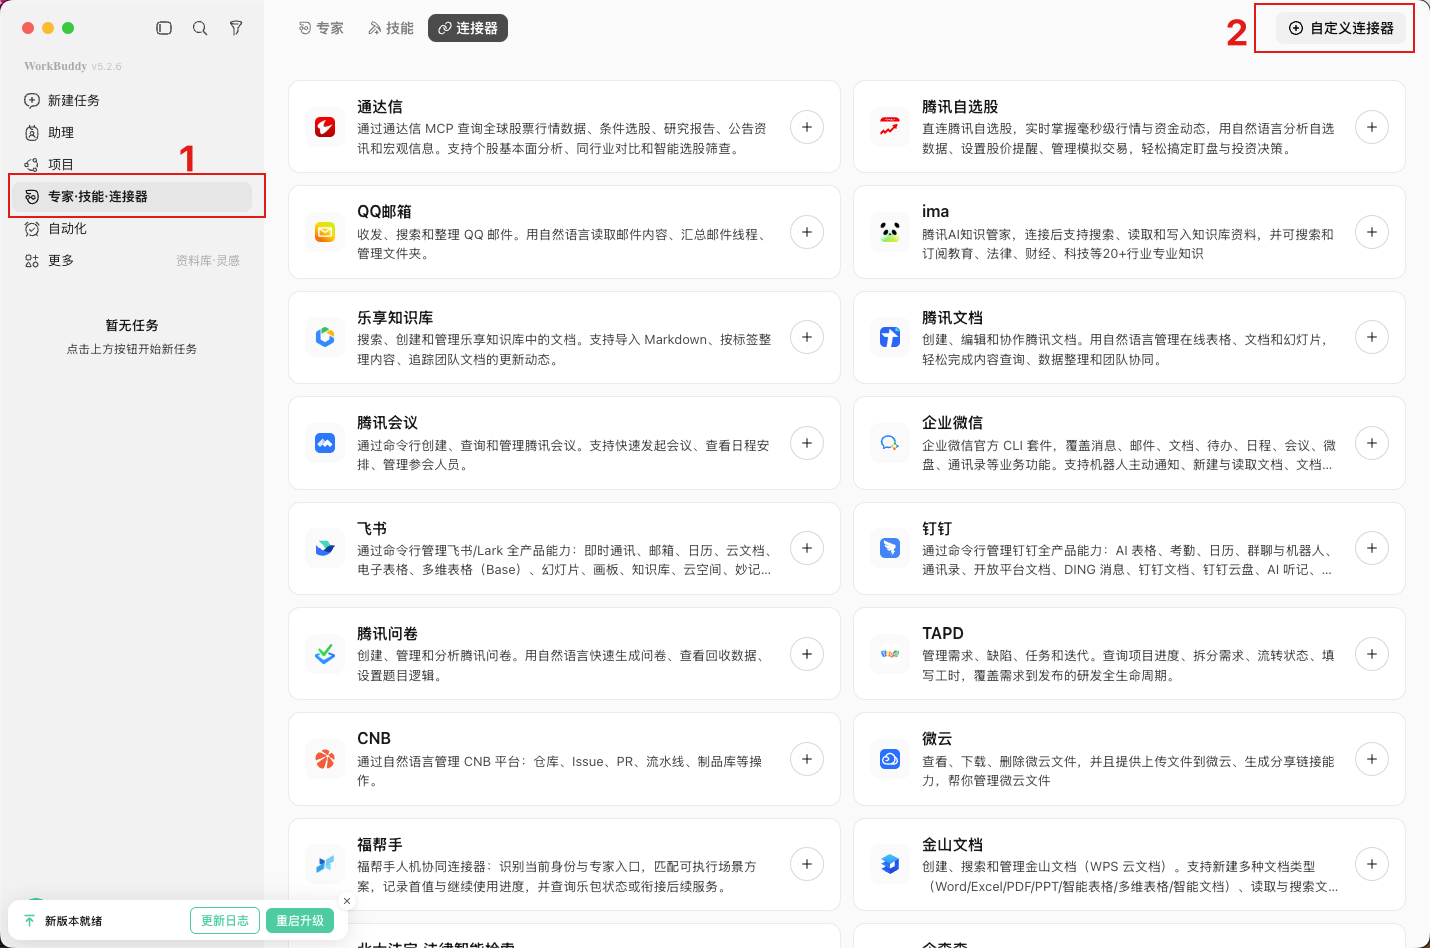The image size is (1430, 948).
Task: Add the ima connector
Action: click(x=1372, y=232)
